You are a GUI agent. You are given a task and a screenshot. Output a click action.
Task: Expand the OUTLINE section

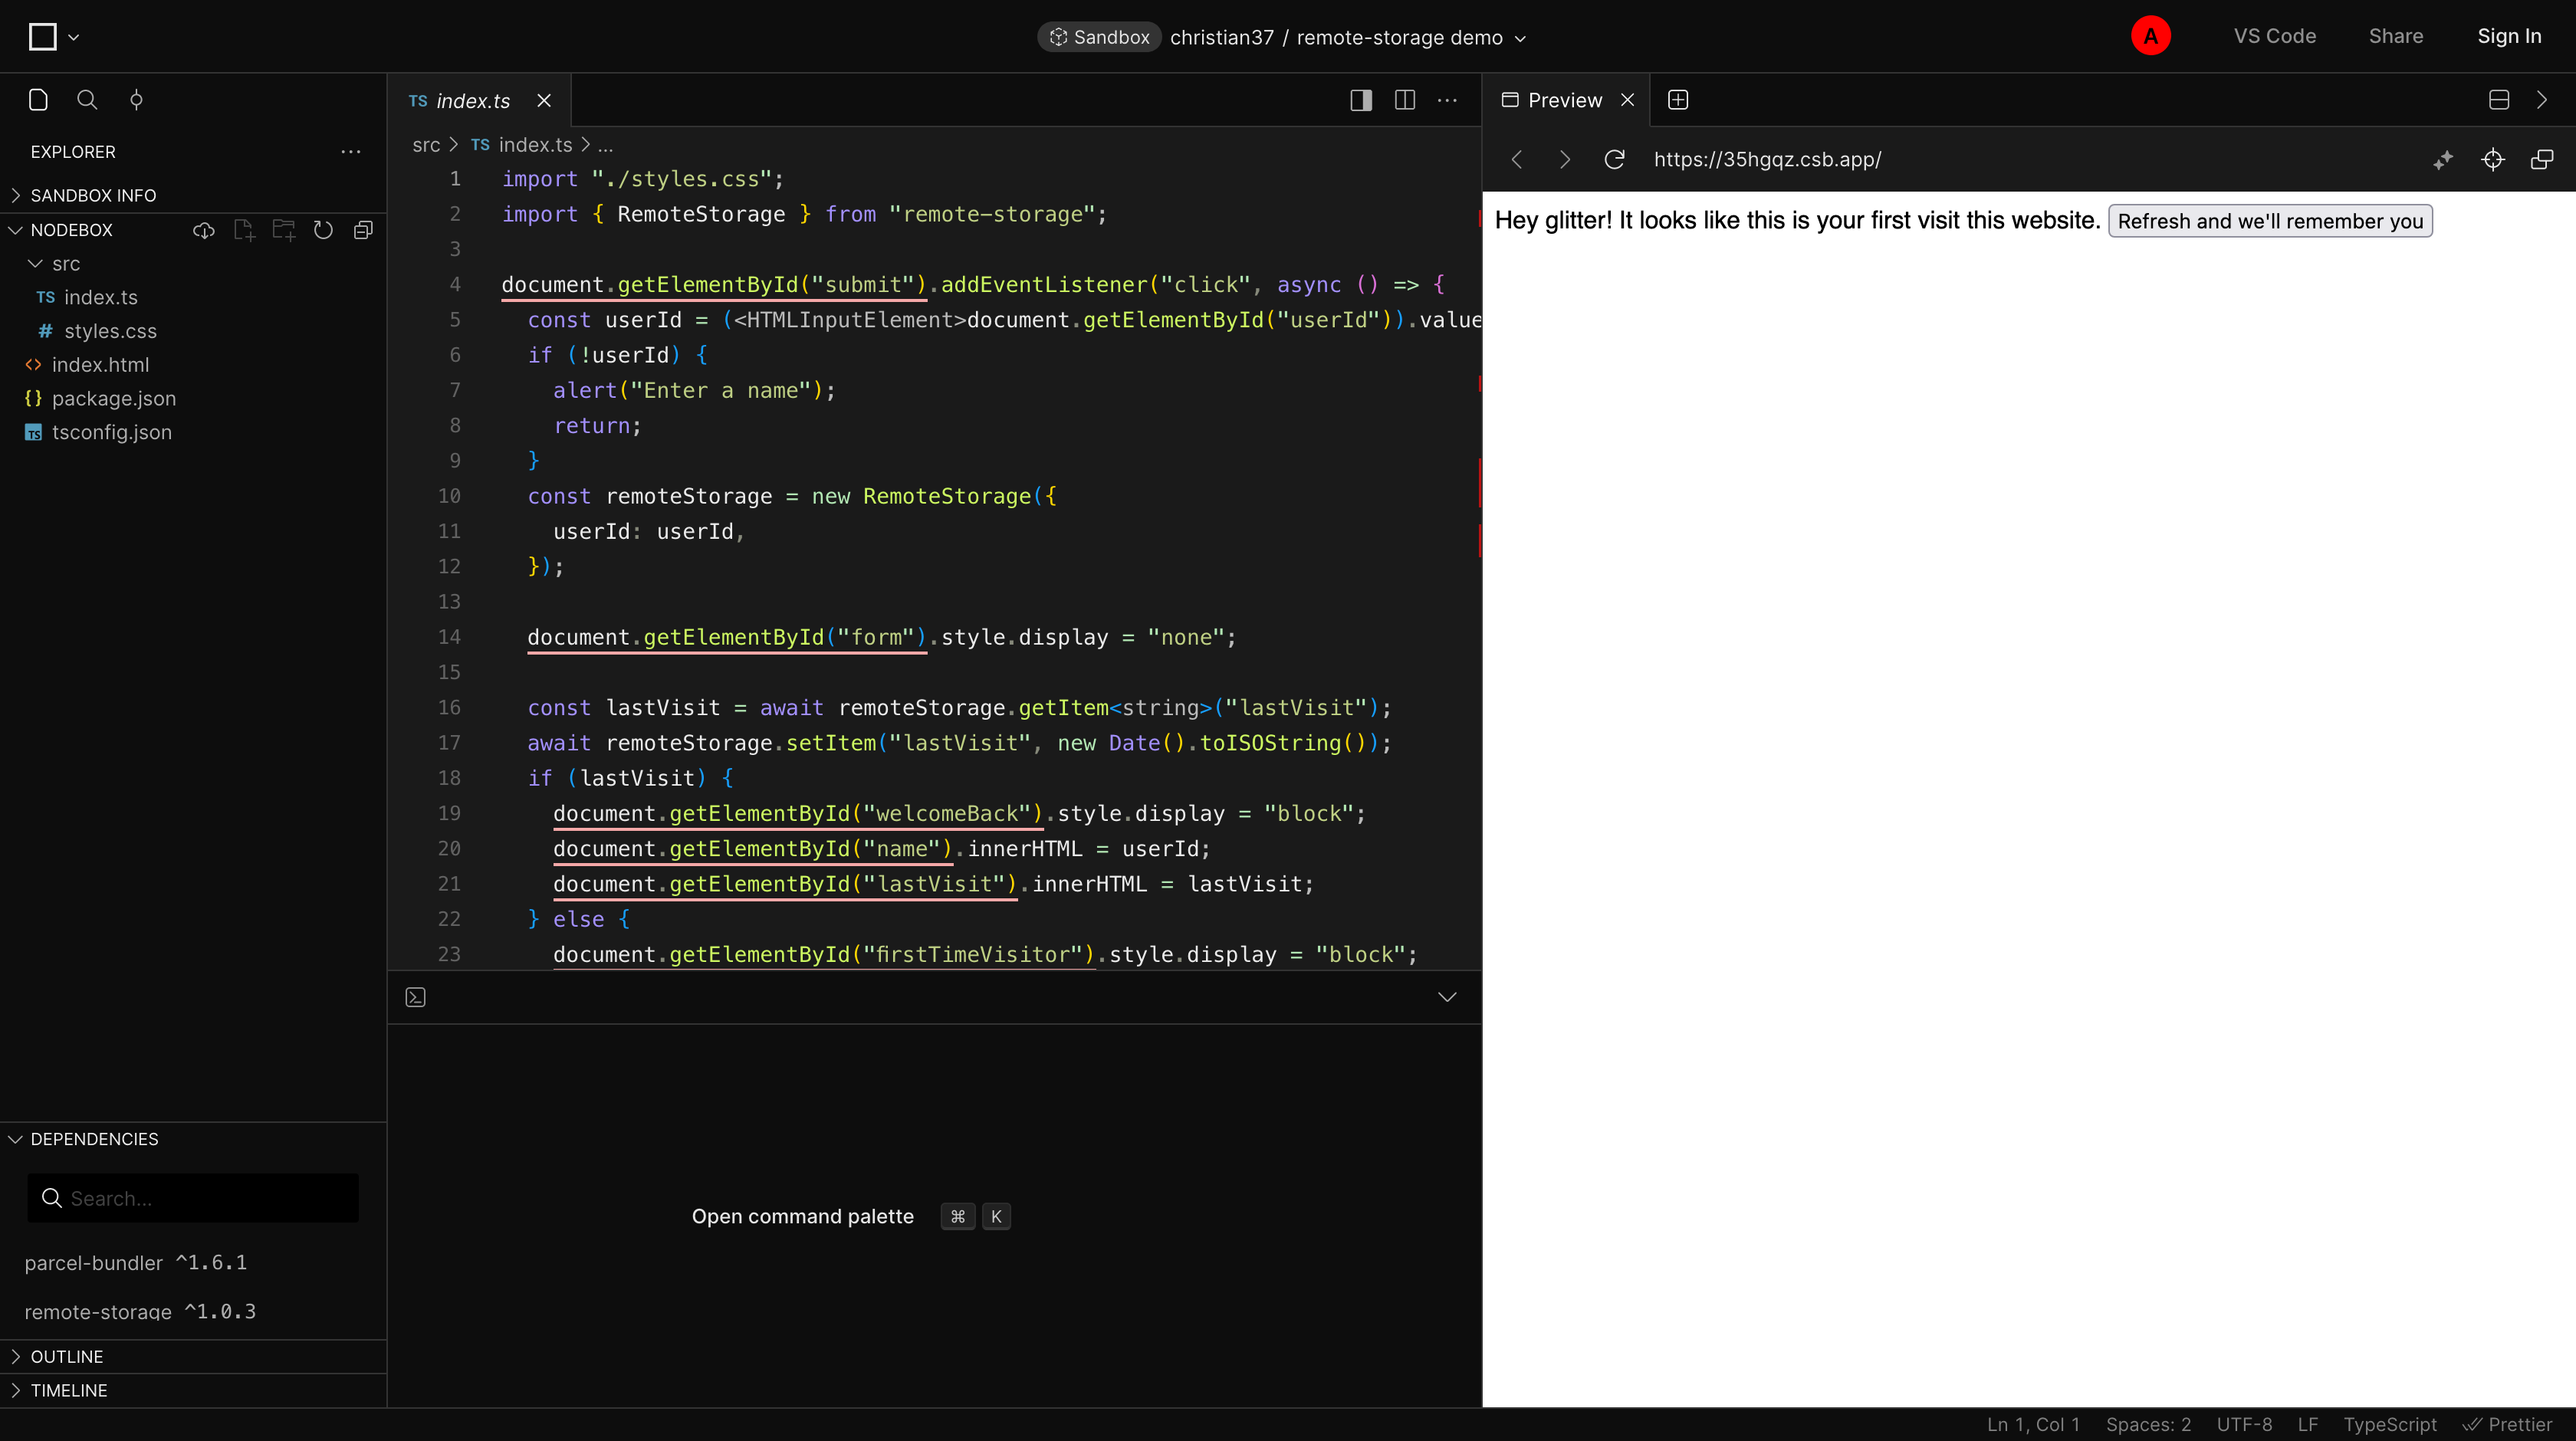tap(66, 1357)
